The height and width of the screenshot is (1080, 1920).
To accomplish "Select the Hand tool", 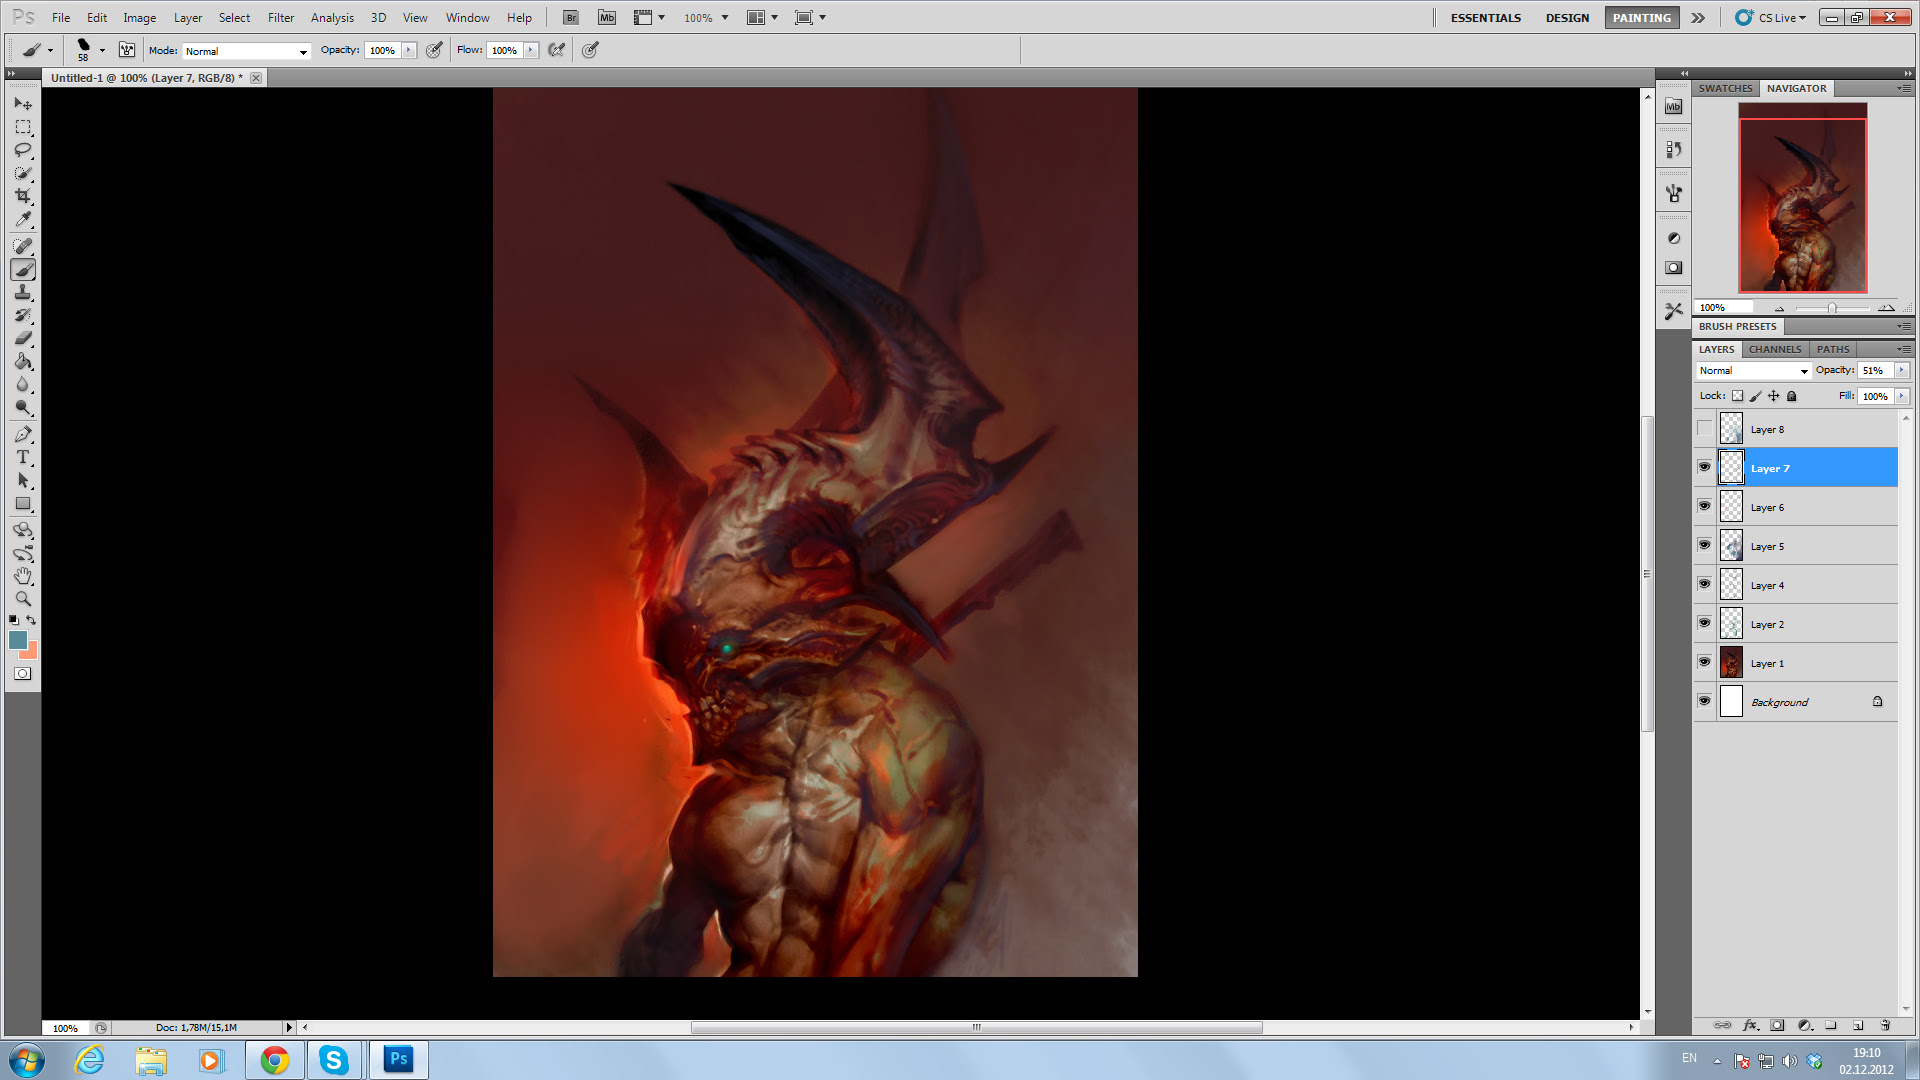I will tap(23, 576).
